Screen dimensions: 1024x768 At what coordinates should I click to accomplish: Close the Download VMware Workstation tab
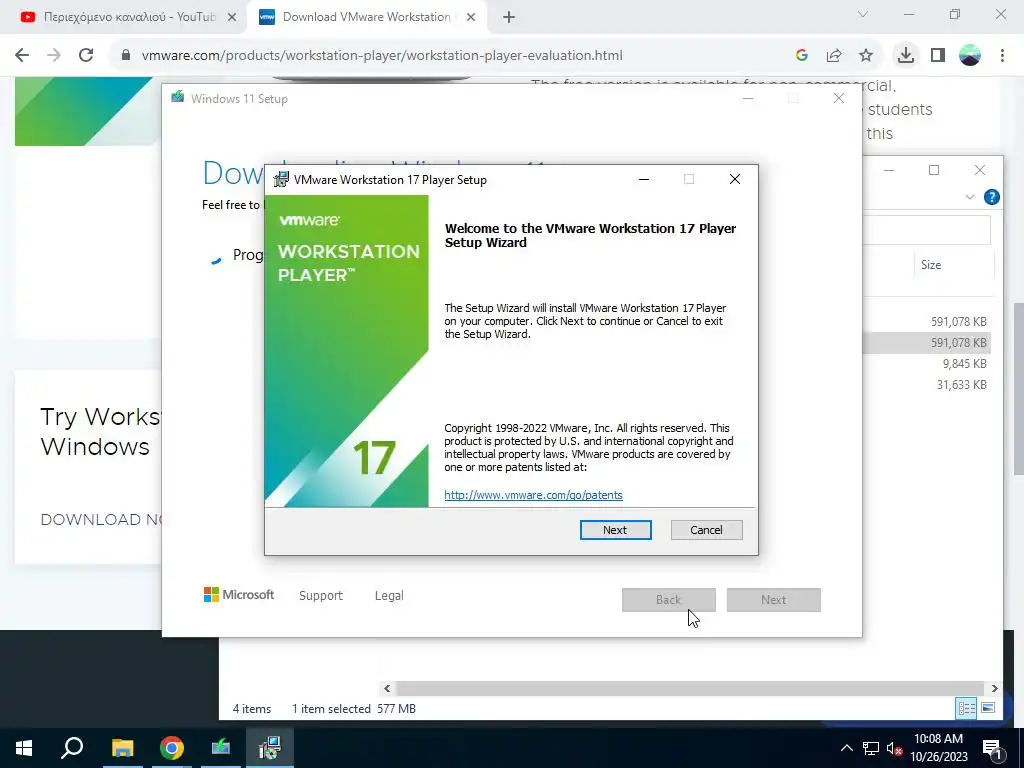pos(471,18)
